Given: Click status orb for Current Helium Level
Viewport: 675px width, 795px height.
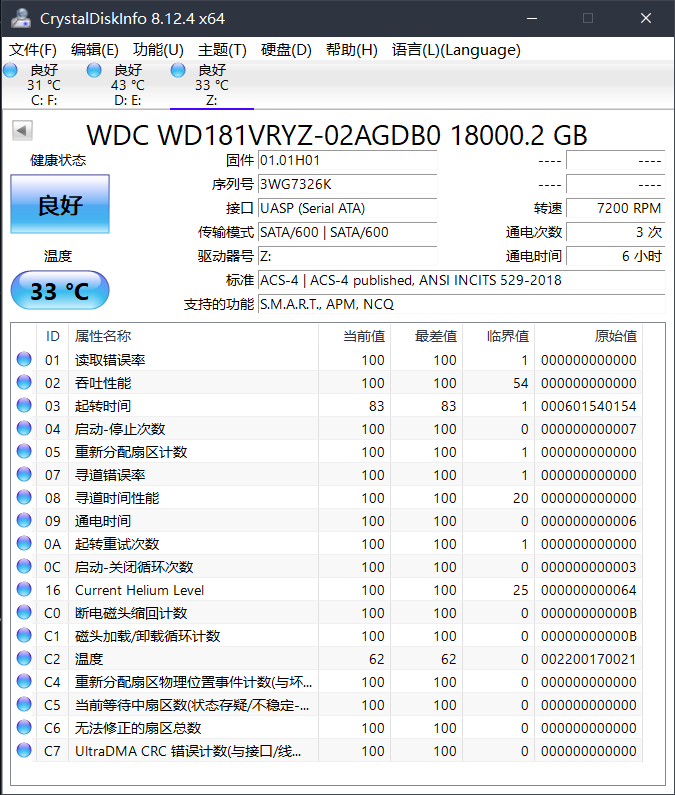Looking at the screenshot, I should coord(24,589).
